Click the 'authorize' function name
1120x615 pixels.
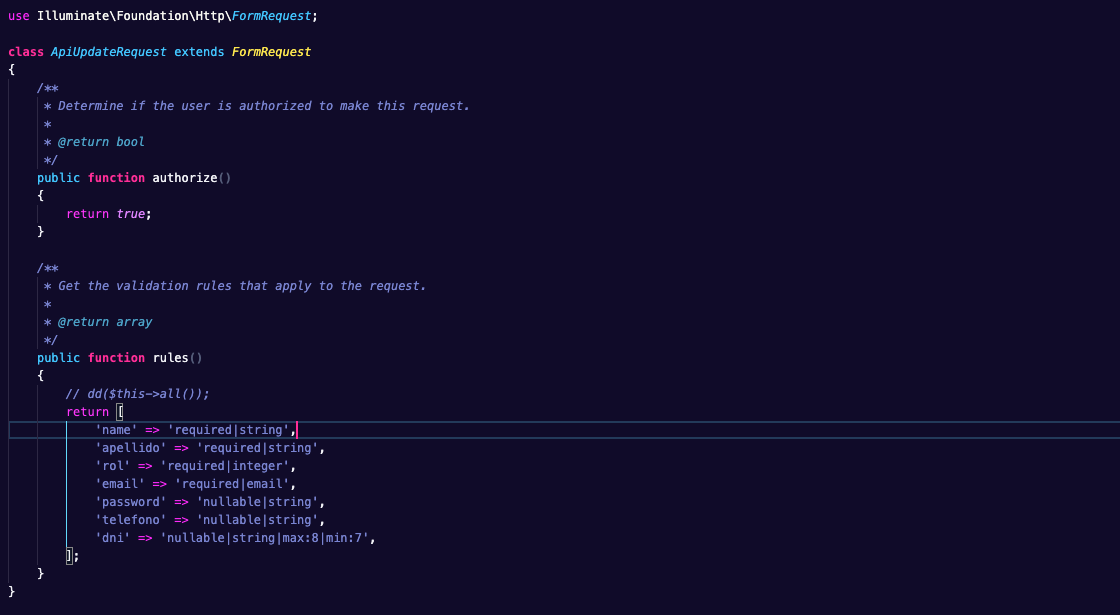tap(185, 178)
